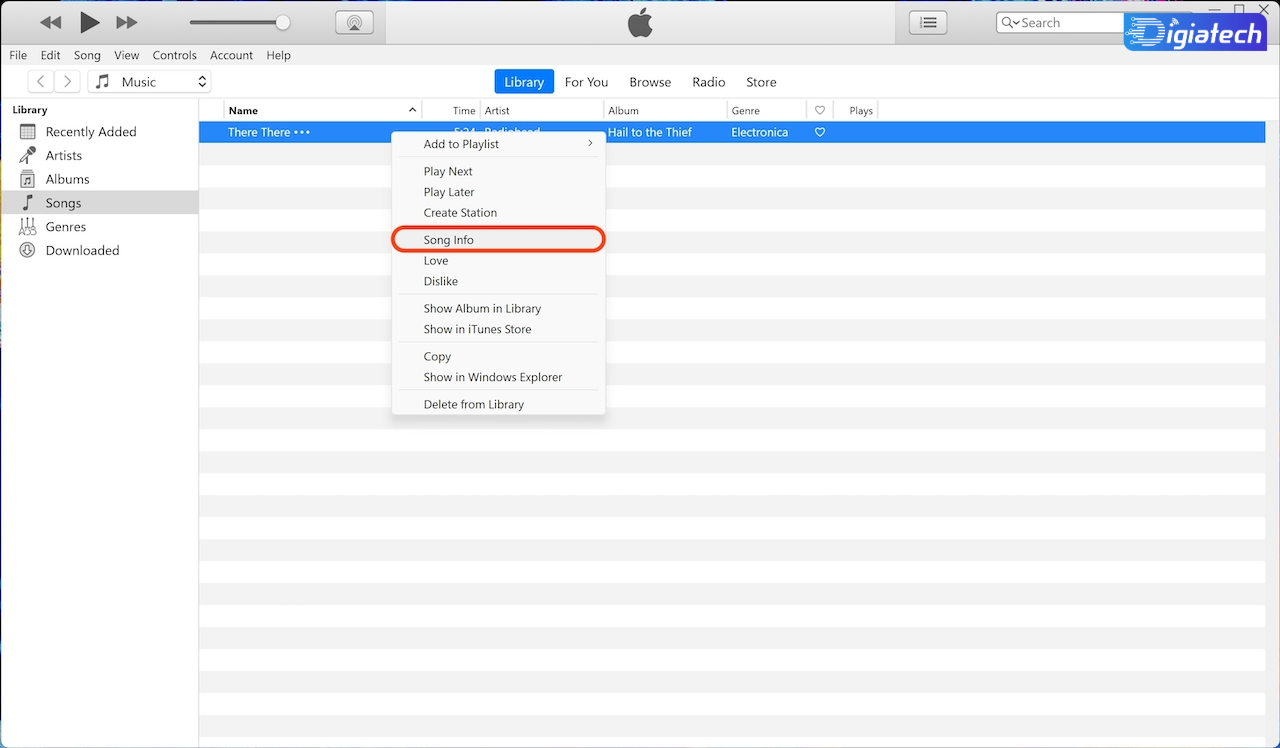Start playback with the Play button
The image size is (1280, 748).
89,22
